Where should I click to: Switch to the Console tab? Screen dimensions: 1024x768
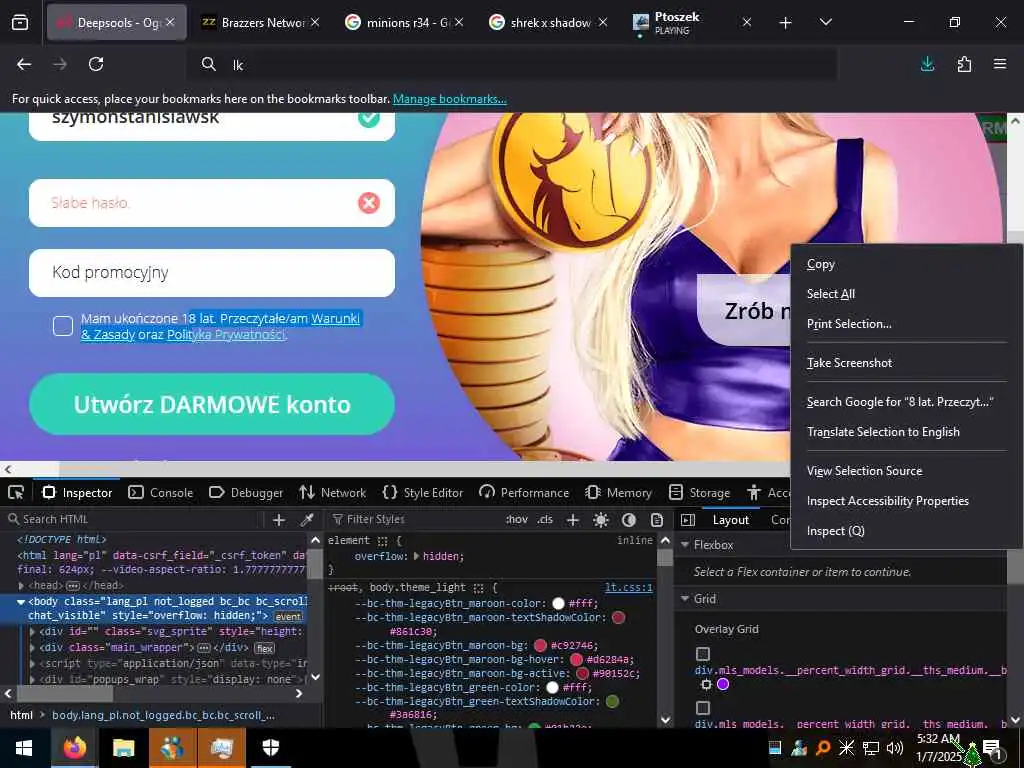[161, 493]
